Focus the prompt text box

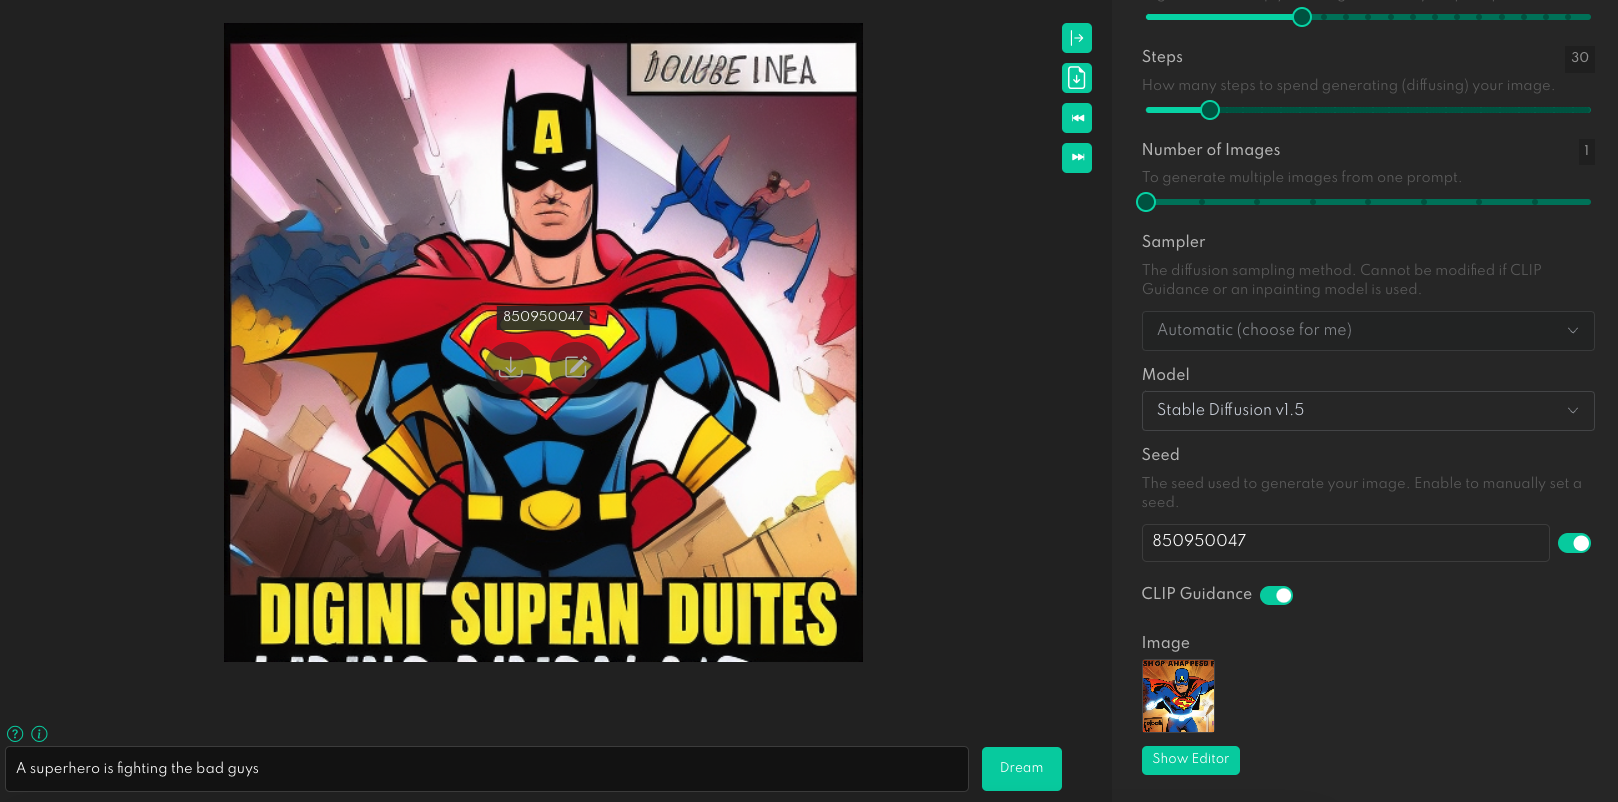pyautogui.click(x=487, y=768)
